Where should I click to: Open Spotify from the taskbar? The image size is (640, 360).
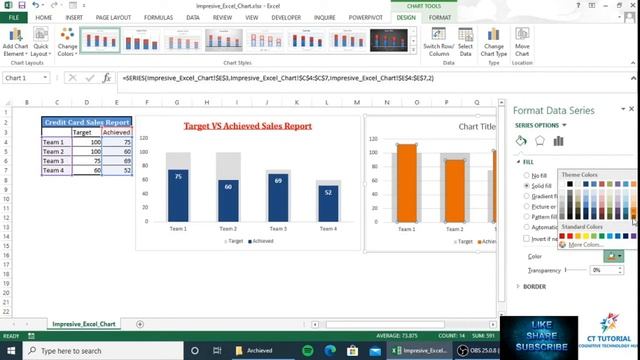[x=308, y=350]
